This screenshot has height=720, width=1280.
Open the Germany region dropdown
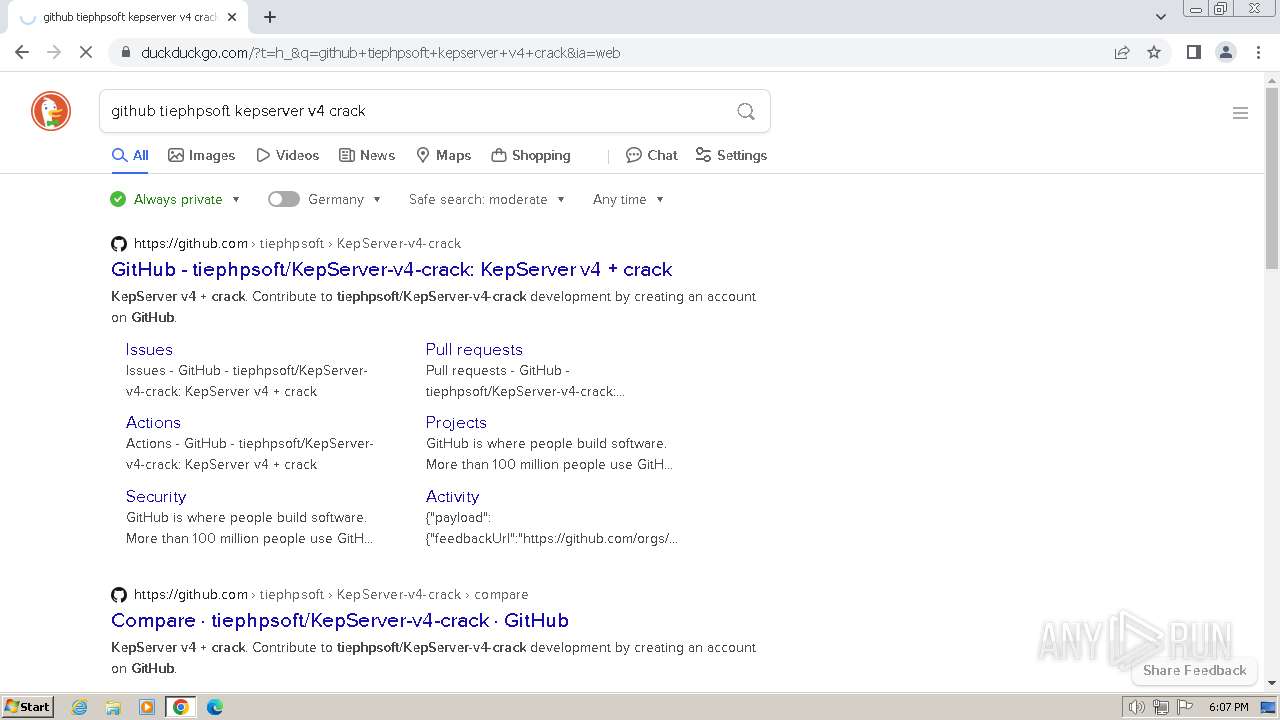pos(345,199)
